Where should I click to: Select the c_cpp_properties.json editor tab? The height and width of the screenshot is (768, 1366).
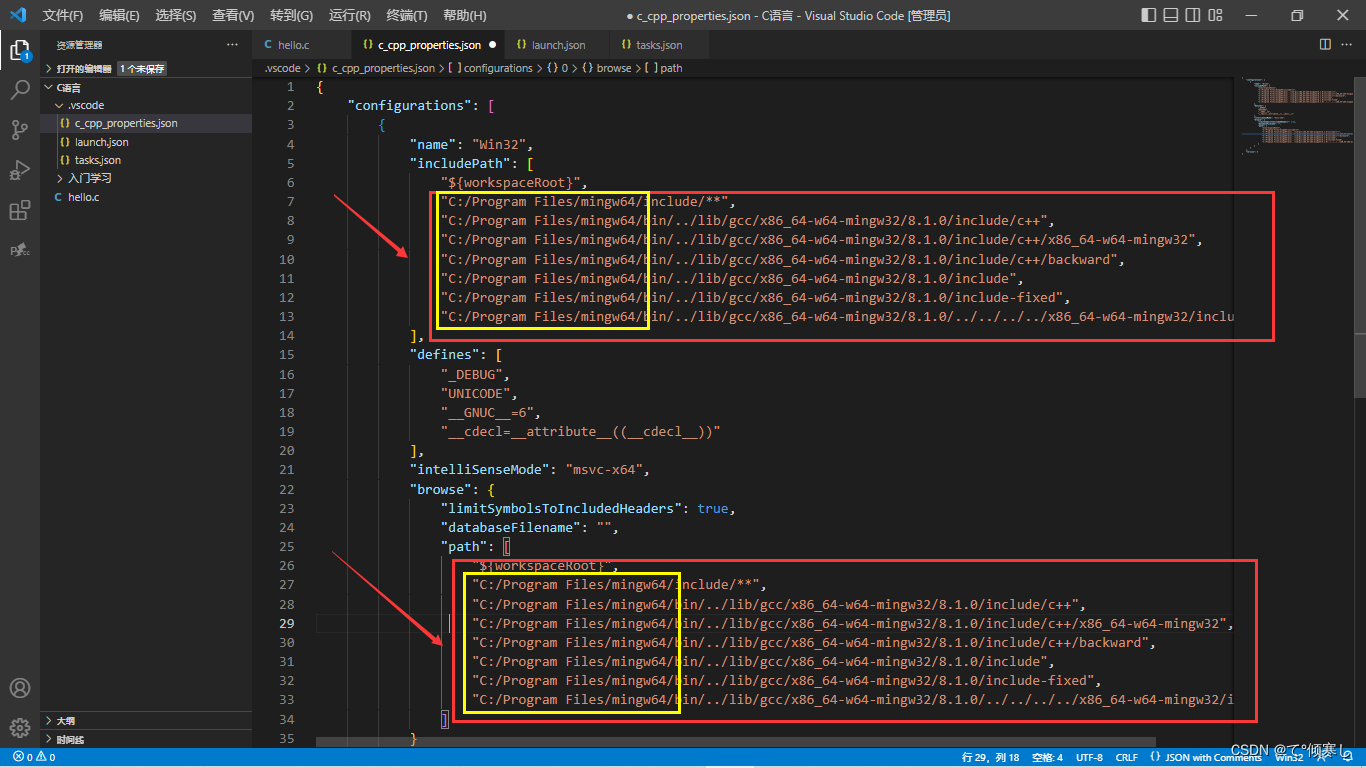click(430, 45)
